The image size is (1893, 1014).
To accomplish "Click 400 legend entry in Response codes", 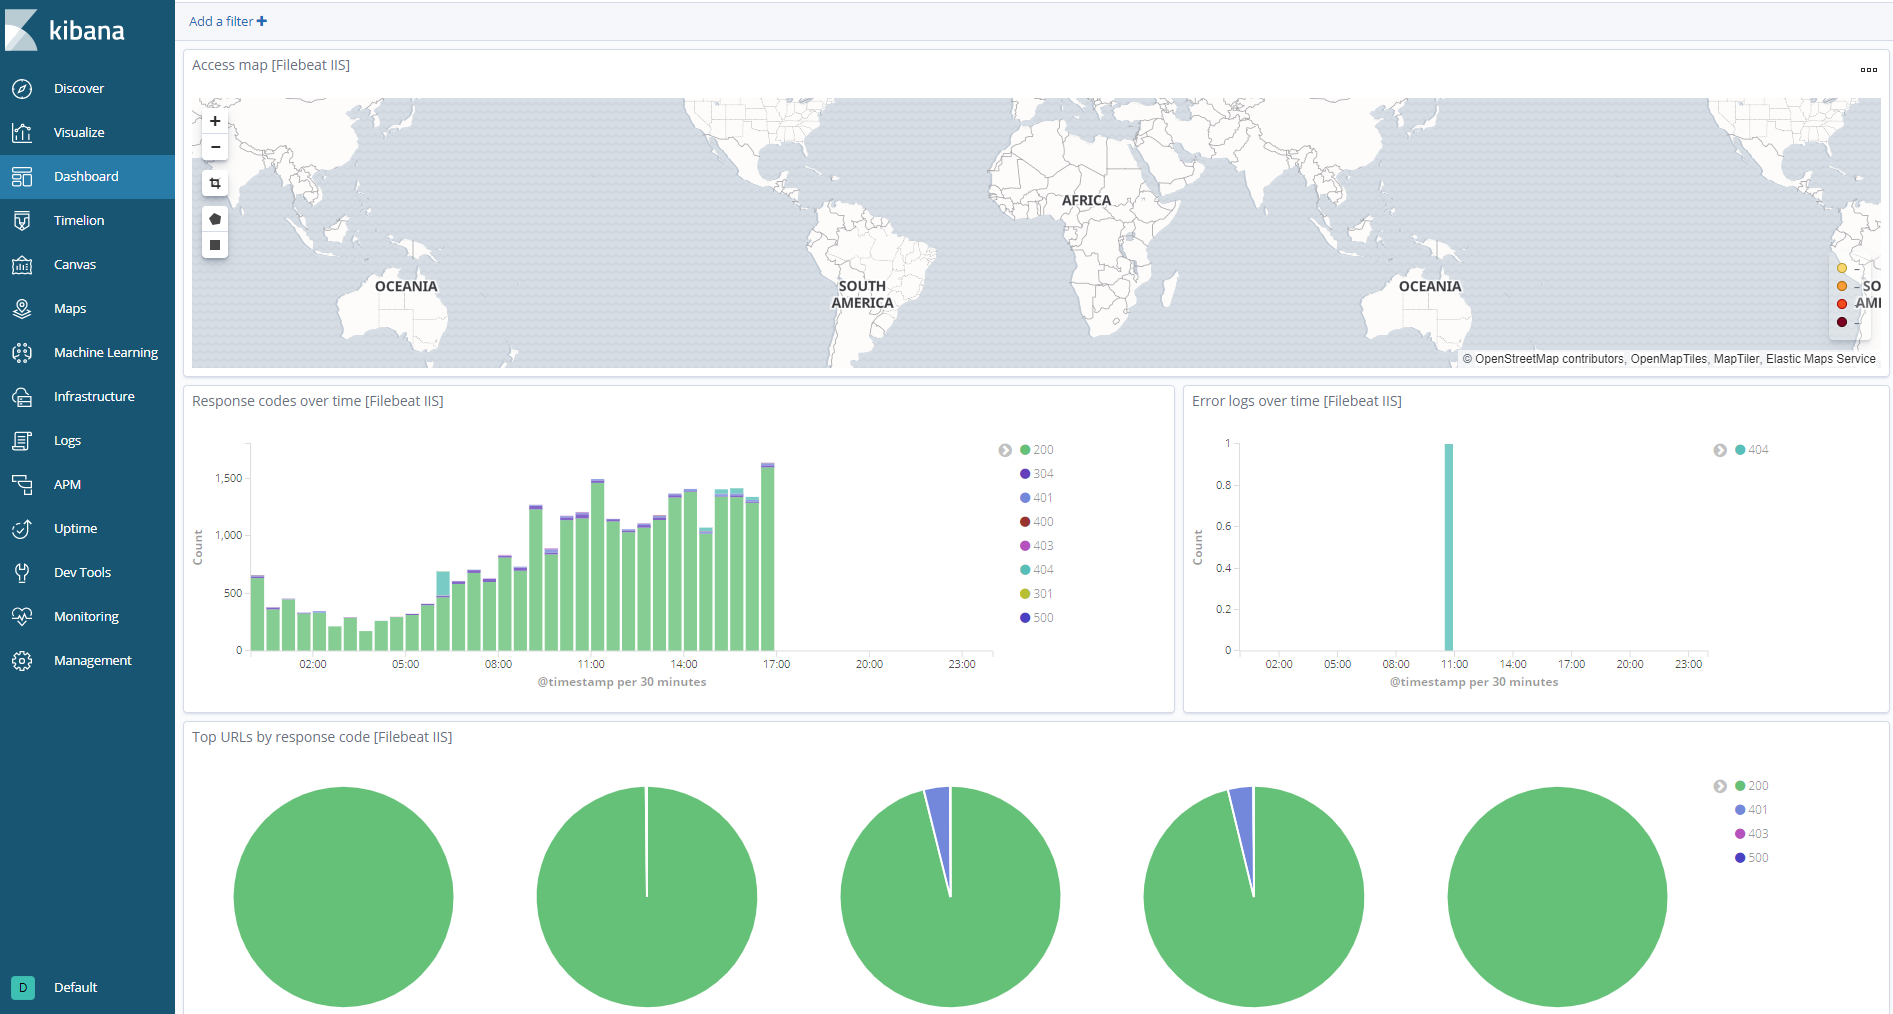I will pyautogui.click(x=1036, y=522).
